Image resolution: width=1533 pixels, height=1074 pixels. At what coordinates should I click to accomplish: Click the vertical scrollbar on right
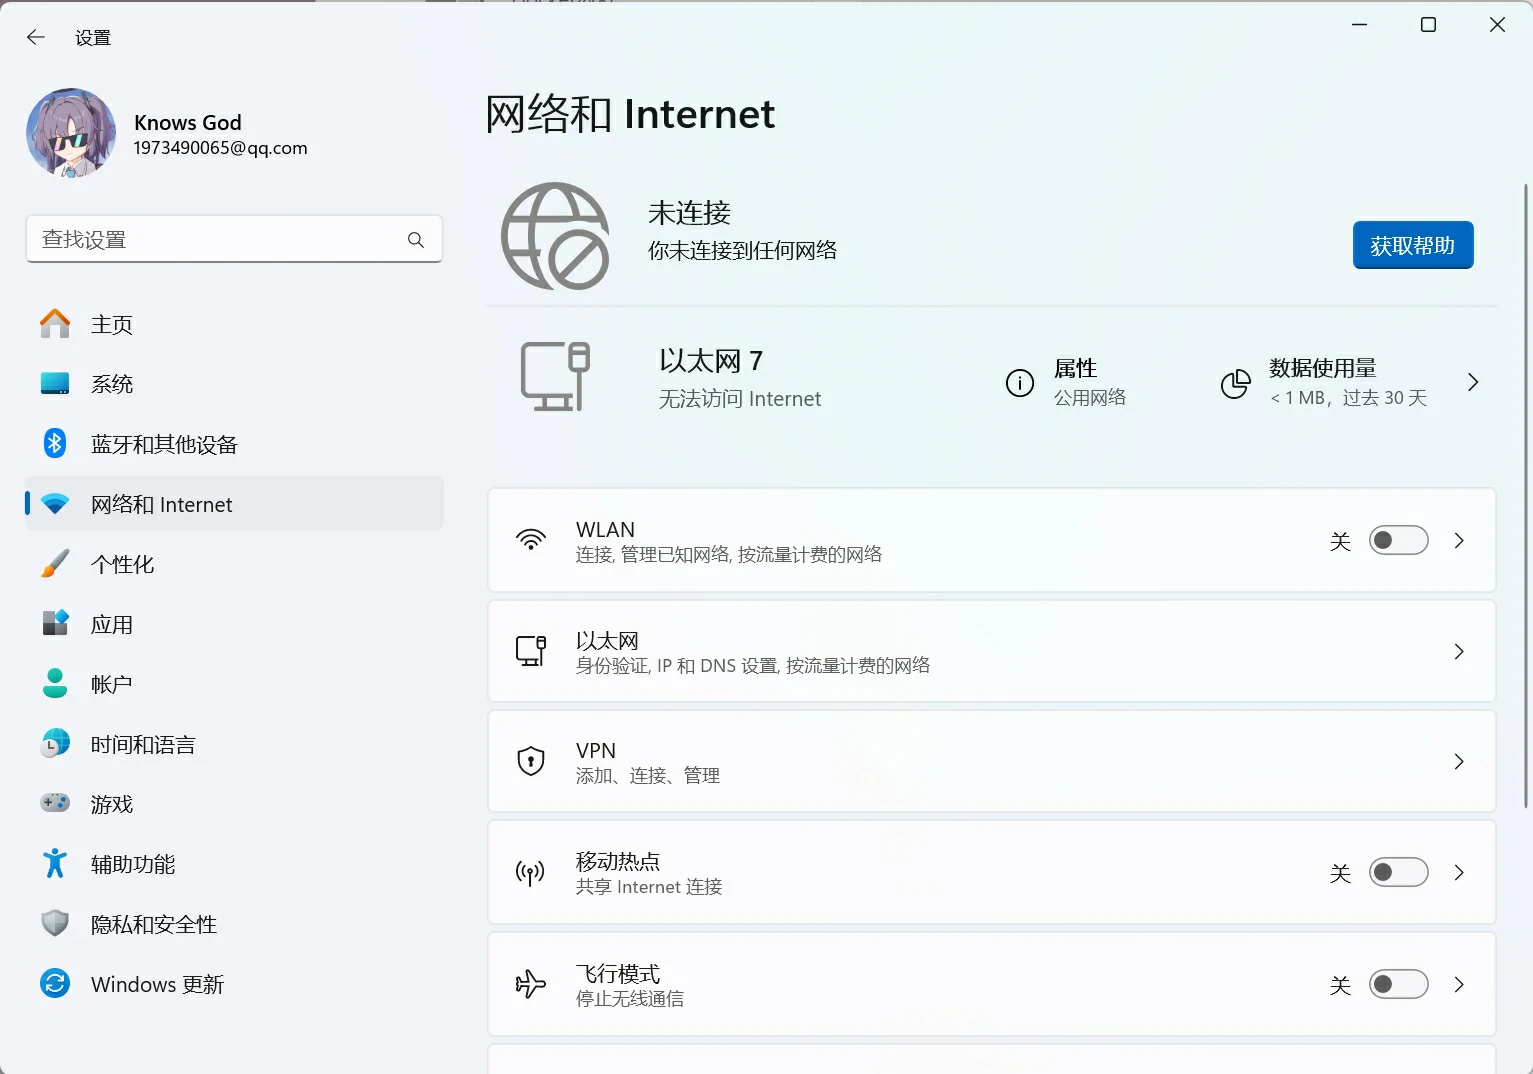tap(1526, 495)
